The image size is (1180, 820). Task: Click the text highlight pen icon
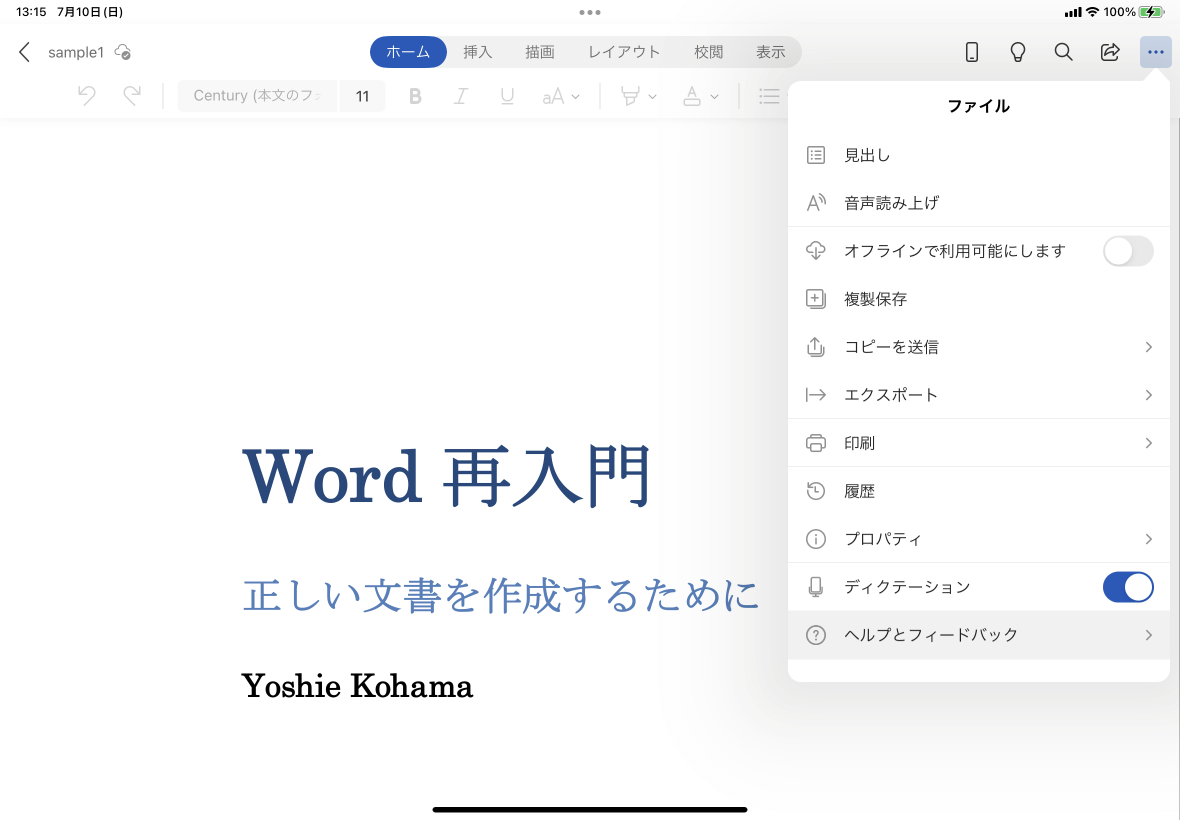pyautogui.click(x=630, y=96)
